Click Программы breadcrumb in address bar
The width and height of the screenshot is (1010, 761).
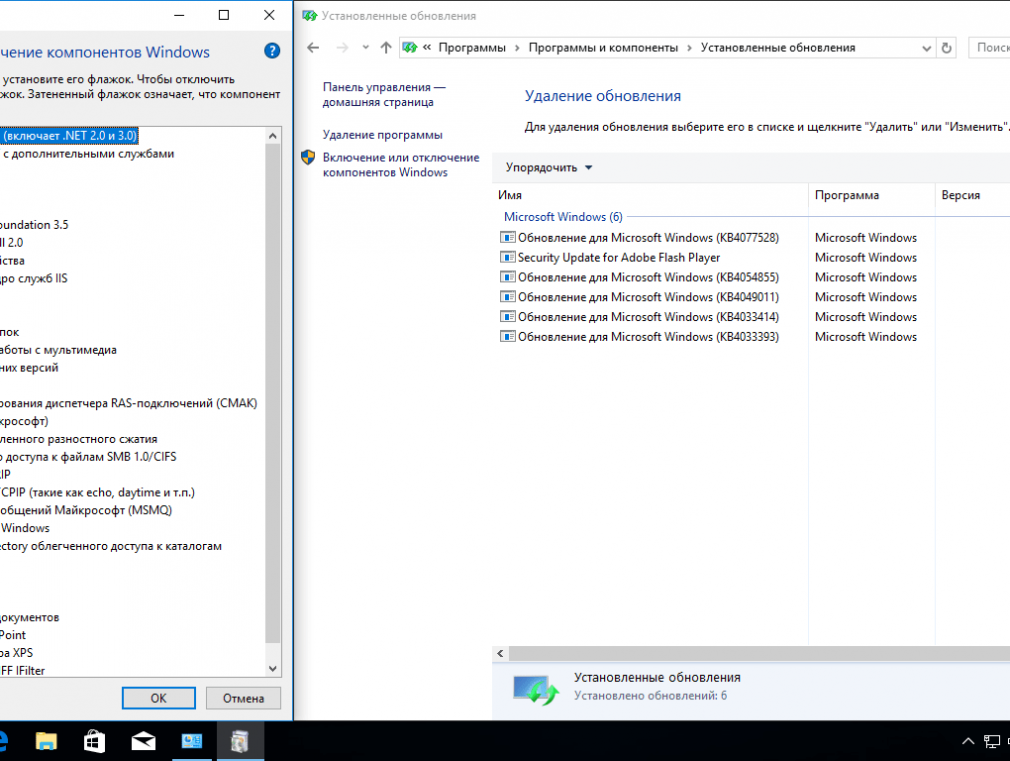(x=472, y=48)
